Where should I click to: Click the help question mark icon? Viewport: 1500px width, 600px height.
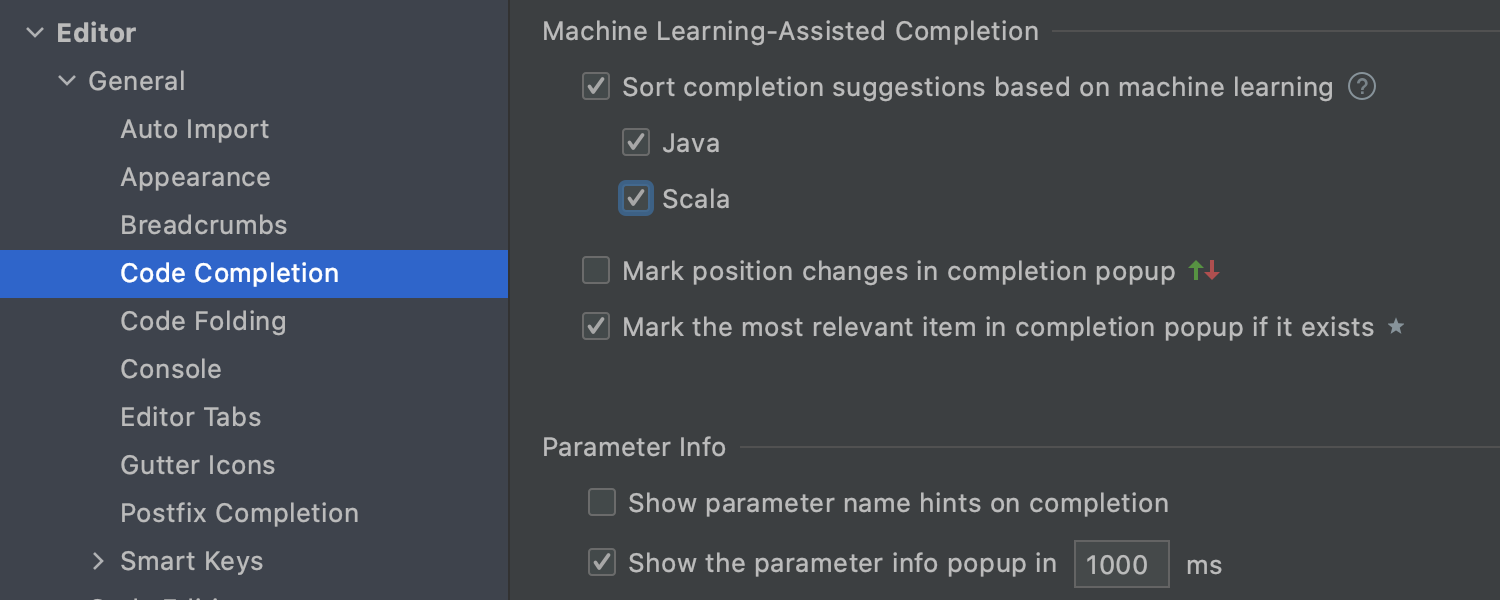click(x=1362, y=87)
